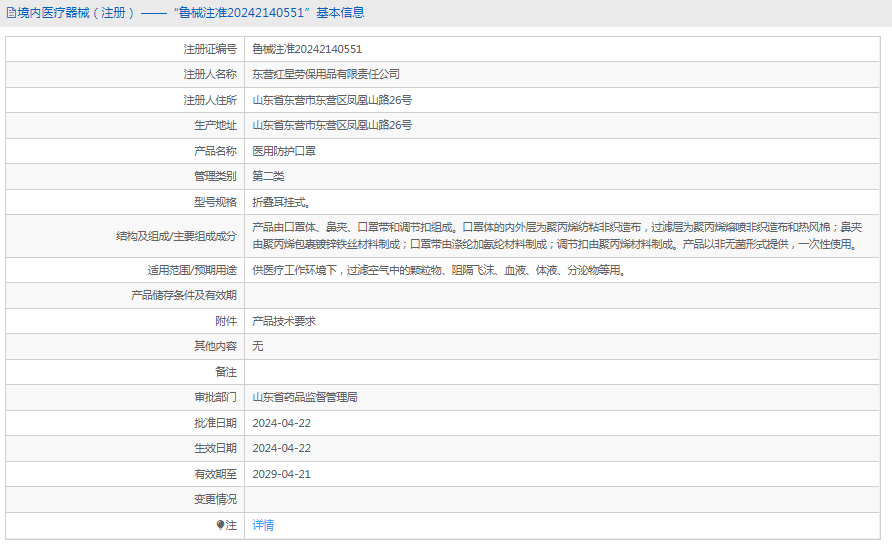Click the 结构及组成/主要组成成分 label
Viewport: 892px width, 549px height.
click(176, 236)
